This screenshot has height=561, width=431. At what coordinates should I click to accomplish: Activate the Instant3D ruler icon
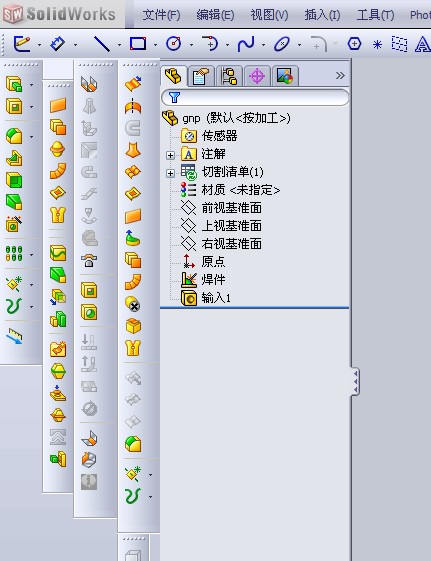pyautogui.click(x=14, y=336)
